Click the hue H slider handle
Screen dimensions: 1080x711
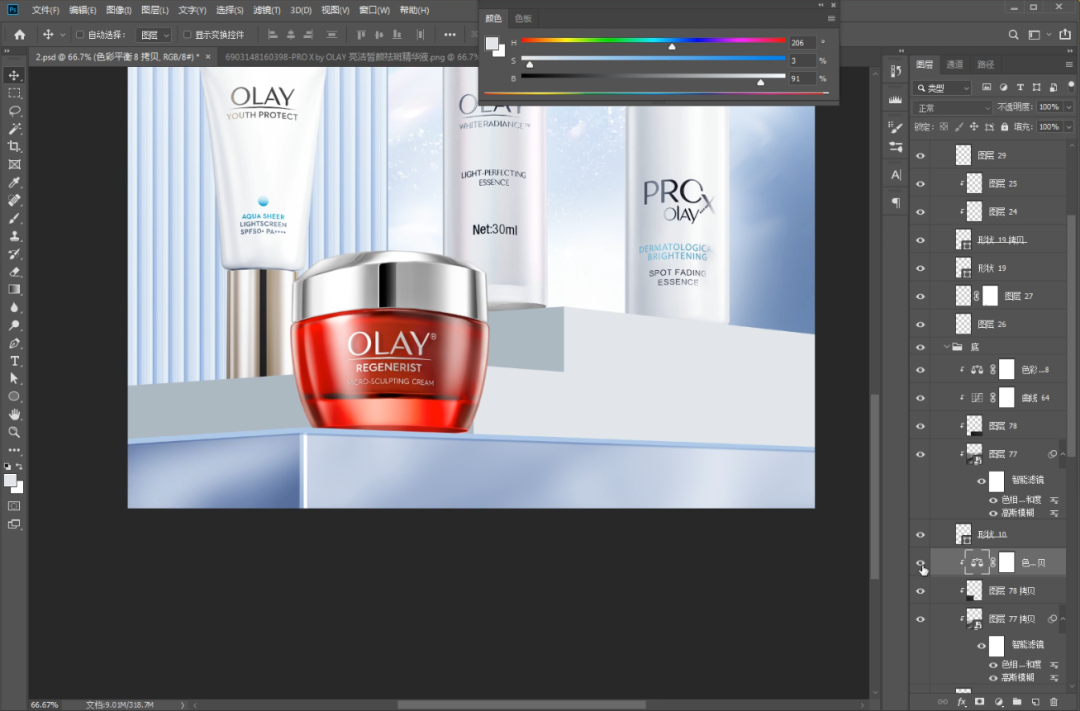tap(672, 46)
